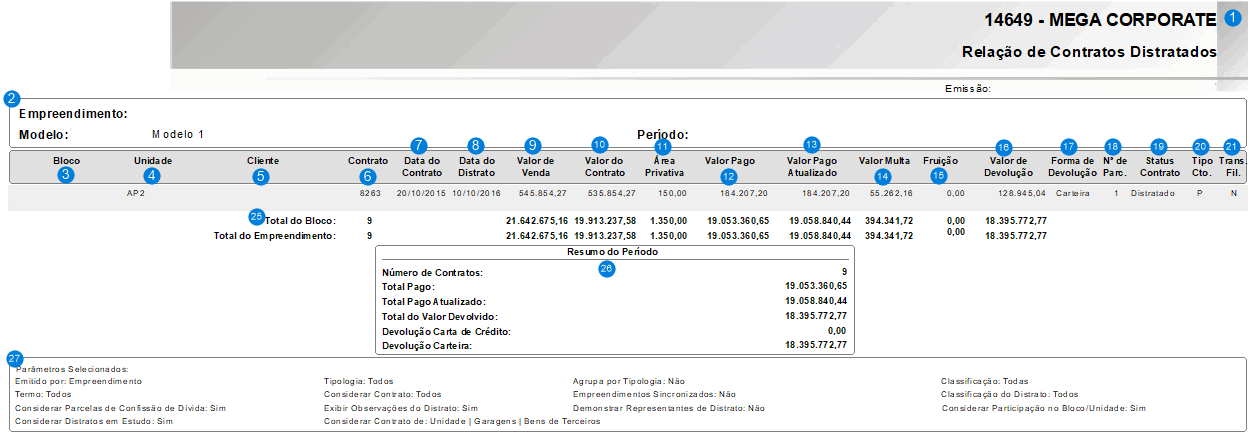The width and height of the screenshot is (1254, 444).
Task: Click the 'Parâmetros Selecionados:' heading
Action: pyautogui.click(x=72, y=369)
